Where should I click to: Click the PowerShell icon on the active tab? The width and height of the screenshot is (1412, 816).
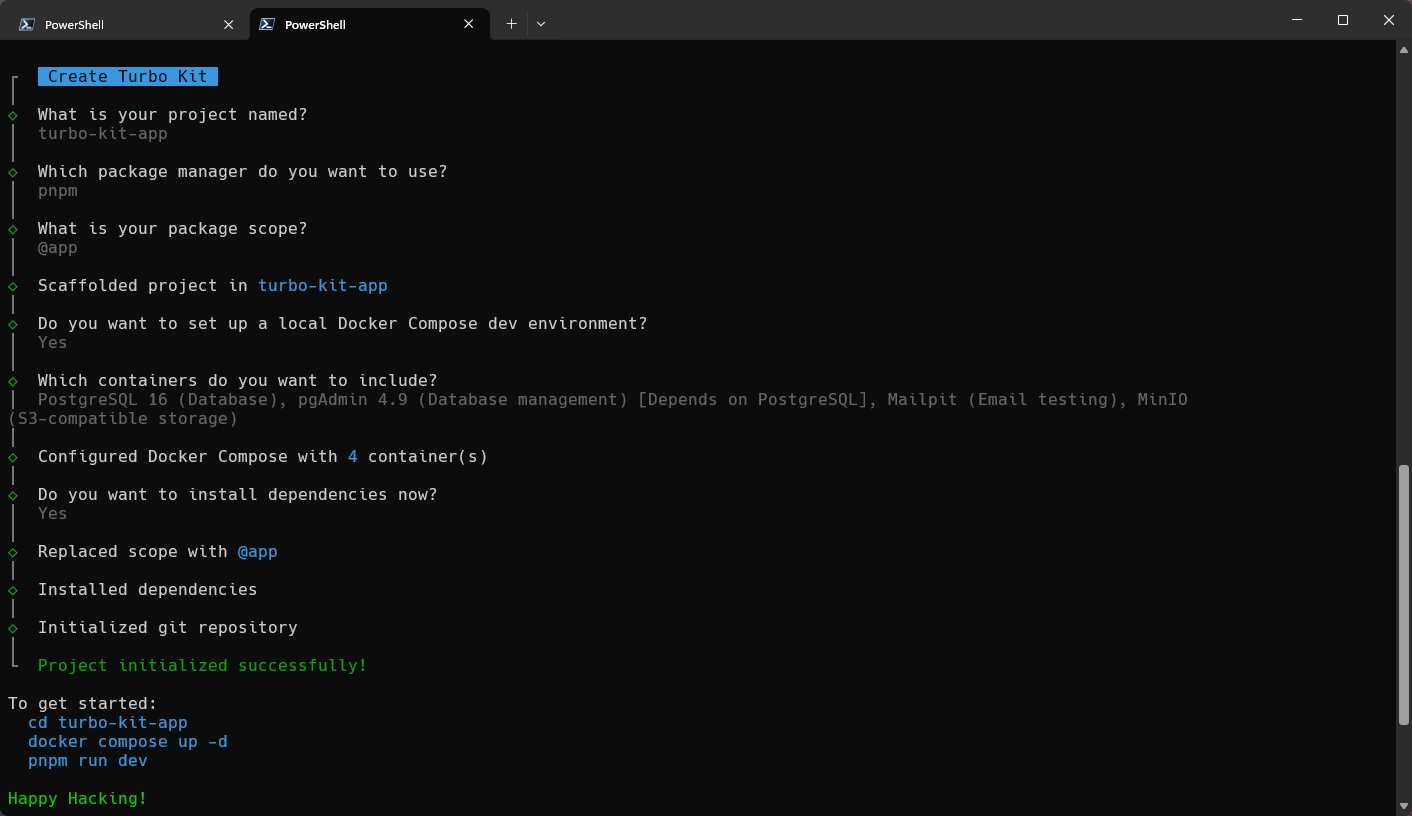(267, 24)
